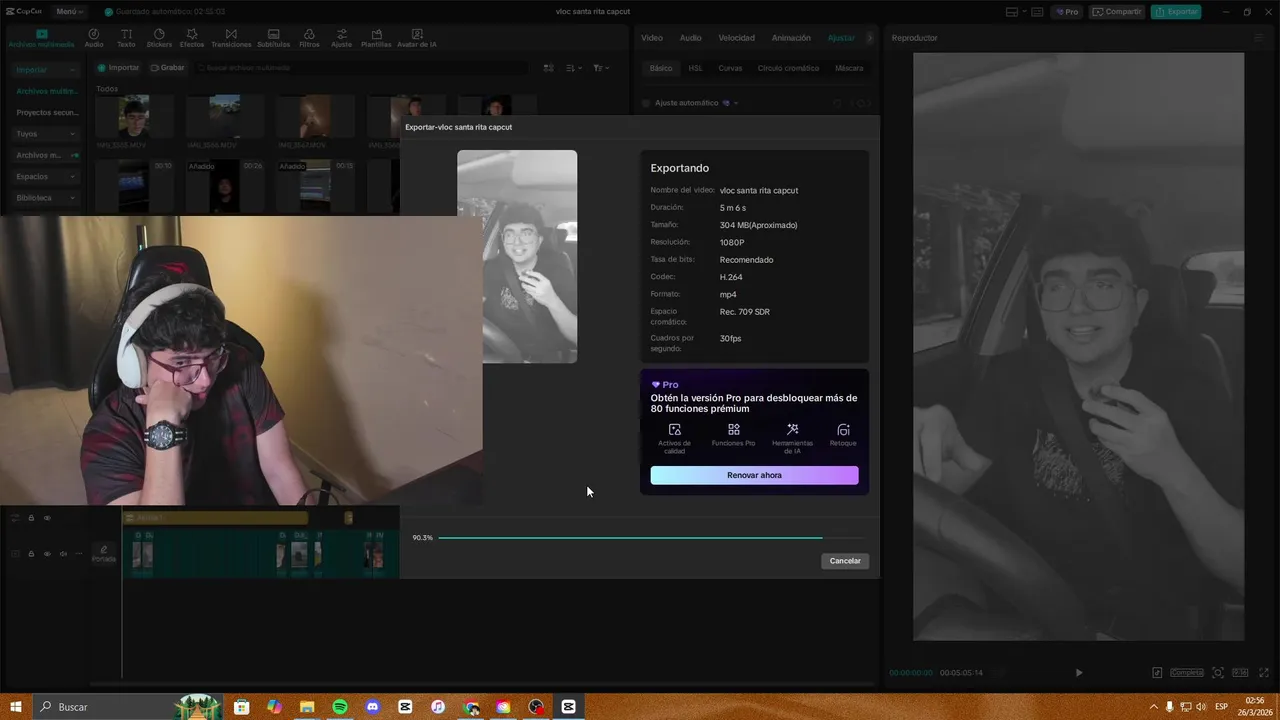Click the Retoque icon in the Pro box
This screenshot has width=1280, height=720.
point(843,430)
